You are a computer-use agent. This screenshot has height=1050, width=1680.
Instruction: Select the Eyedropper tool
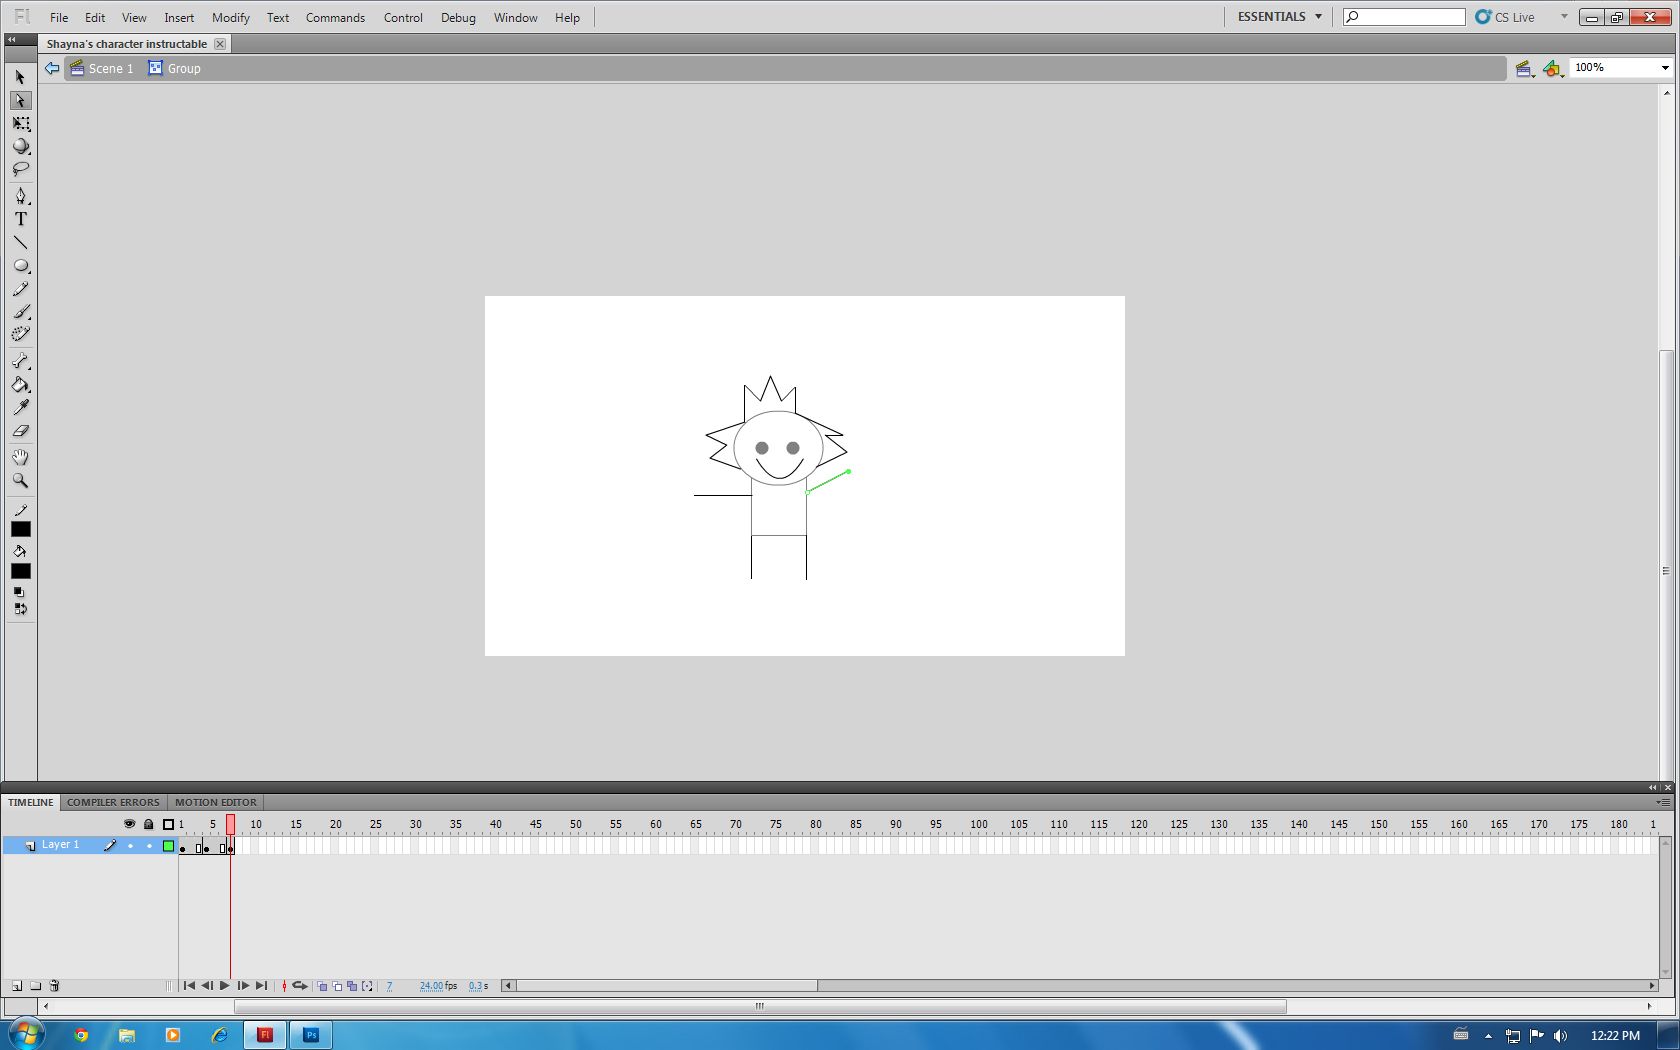point(20,407)
